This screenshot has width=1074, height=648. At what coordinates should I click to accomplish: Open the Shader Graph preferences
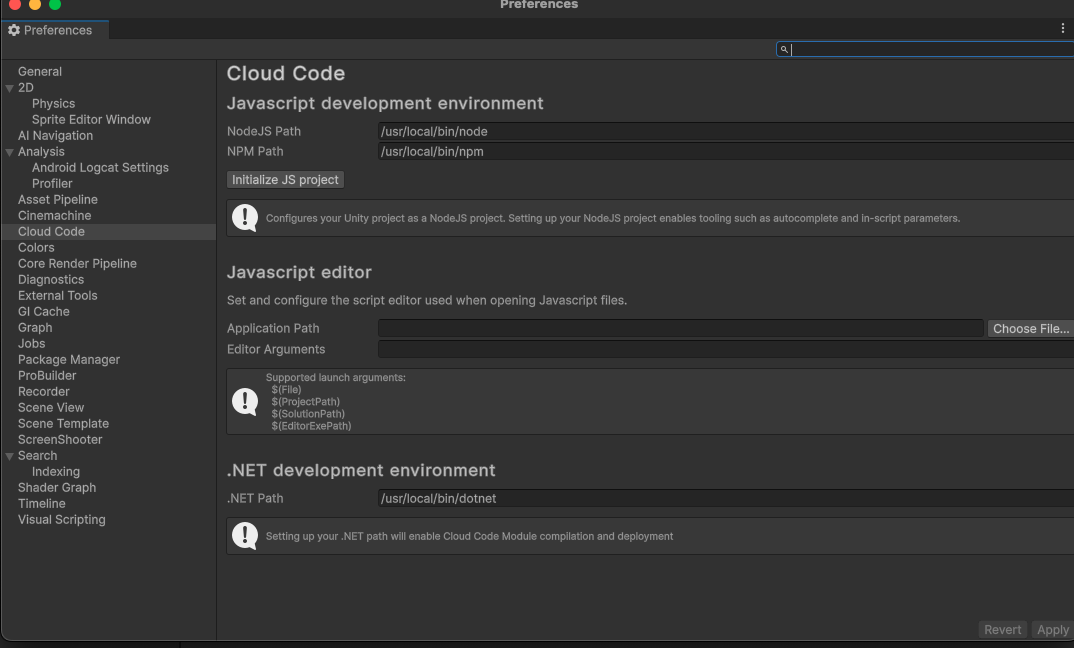pyautogui.click(x=57, y=487)
